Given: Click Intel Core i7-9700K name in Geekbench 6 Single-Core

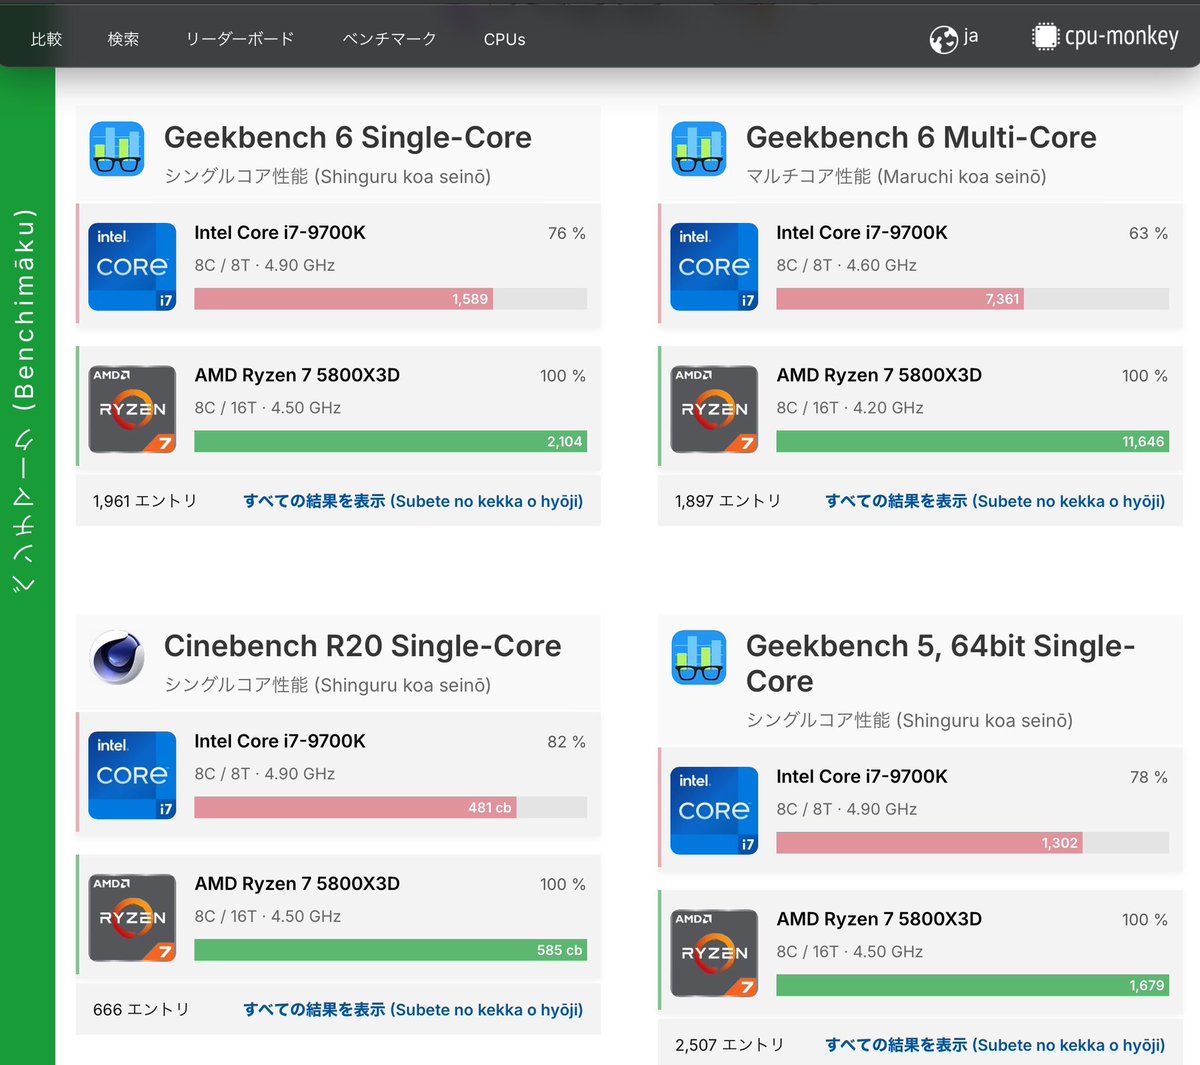Looking at the screenshot, I should [280, 233].
